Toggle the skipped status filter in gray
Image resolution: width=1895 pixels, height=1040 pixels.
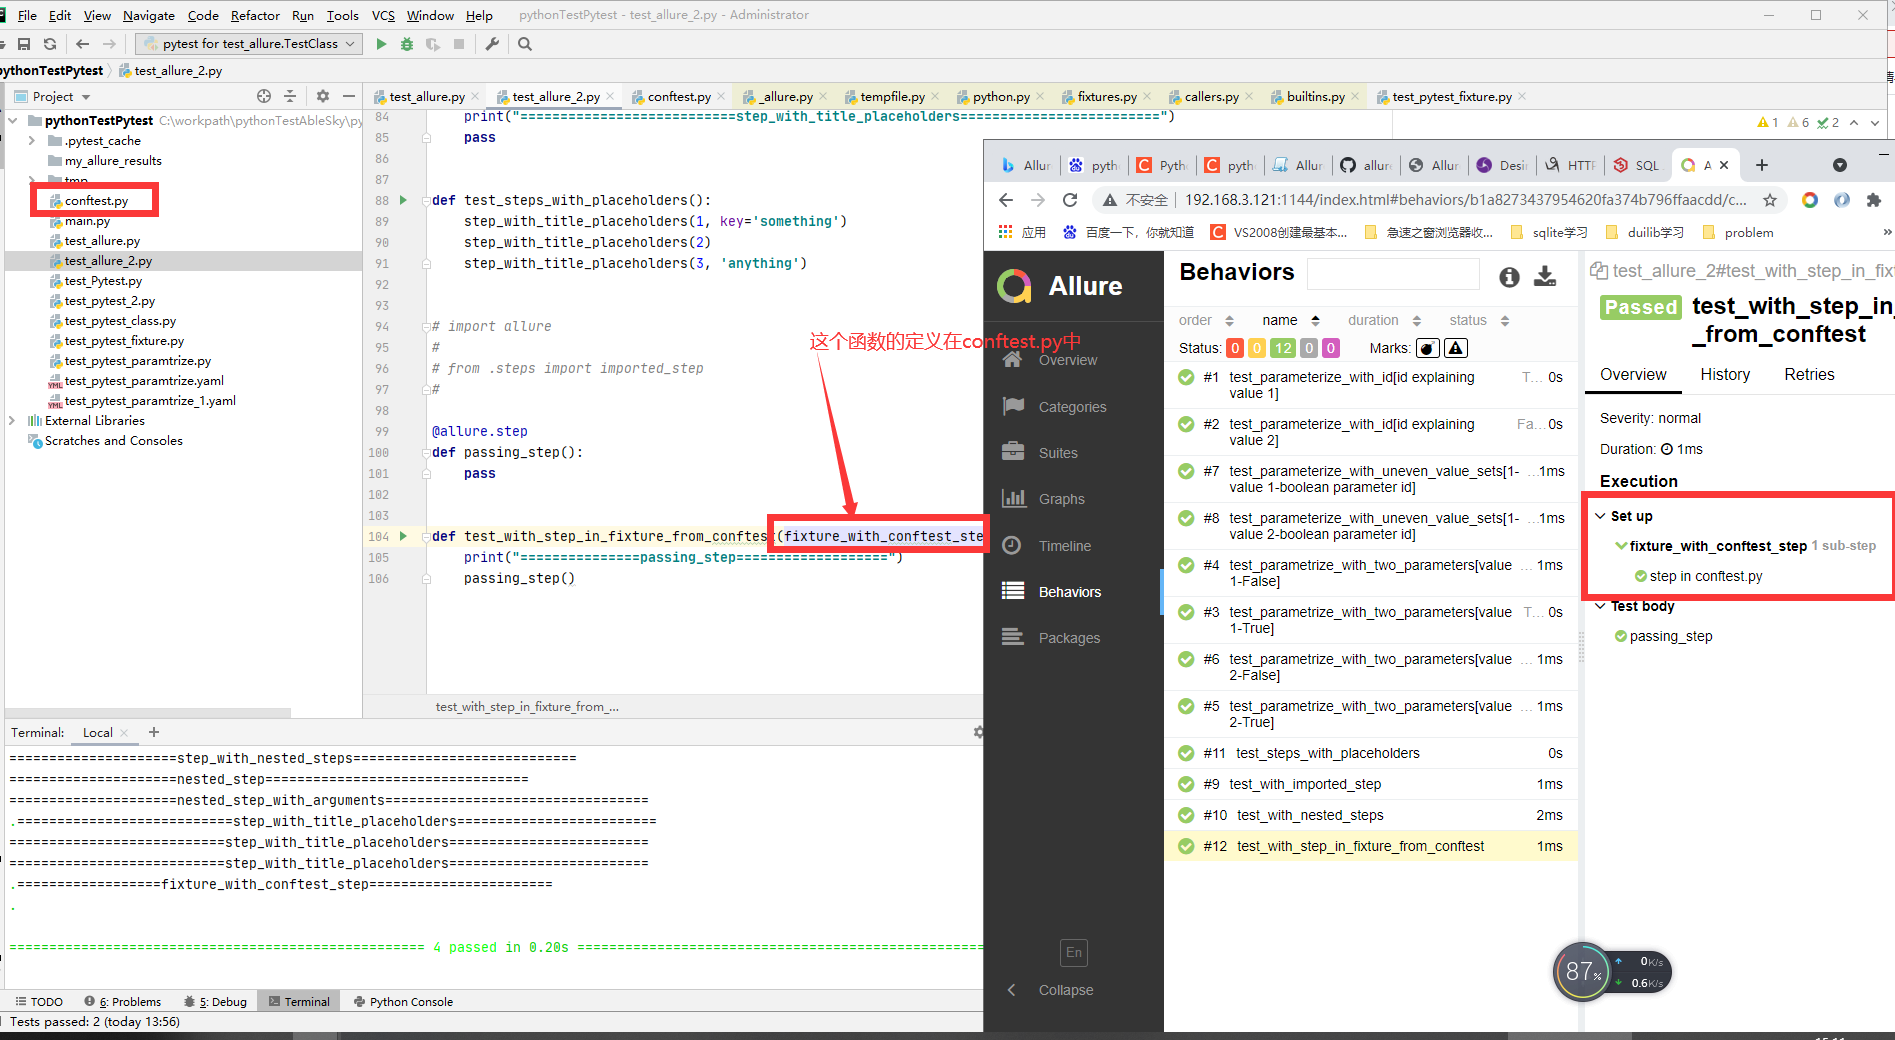point(1308,348)
